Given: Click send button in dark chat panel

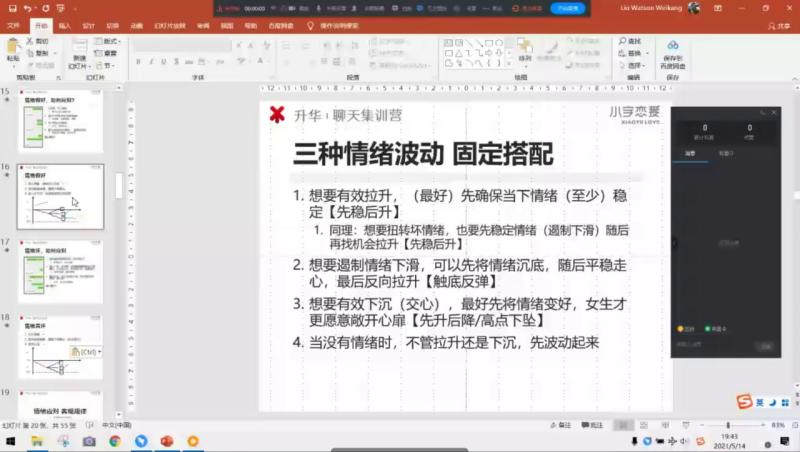Looking at the screenshot, I should (766, 346).
